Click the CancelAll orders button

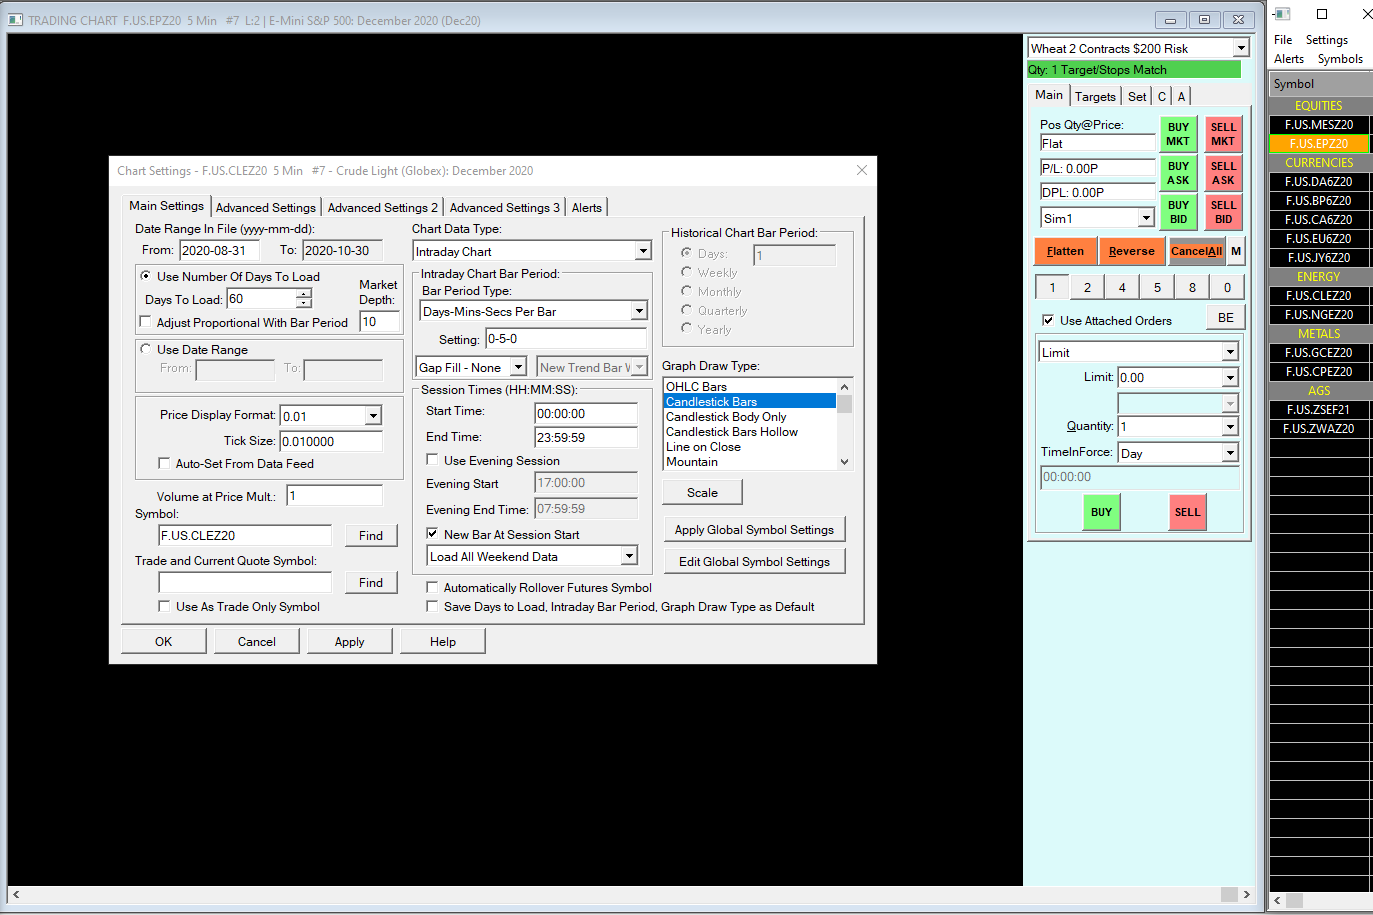point(1195,251)
